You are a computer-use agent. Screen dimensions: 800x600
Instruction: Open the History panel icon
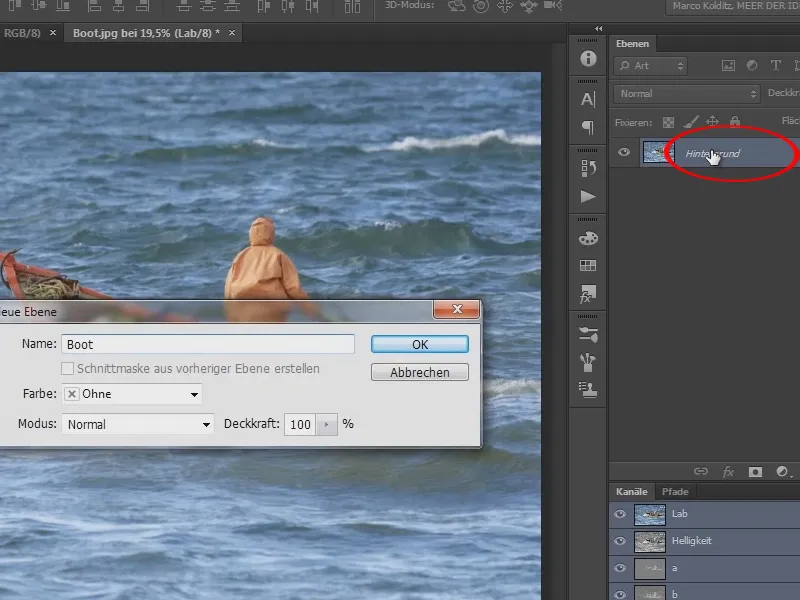[588, 168]
